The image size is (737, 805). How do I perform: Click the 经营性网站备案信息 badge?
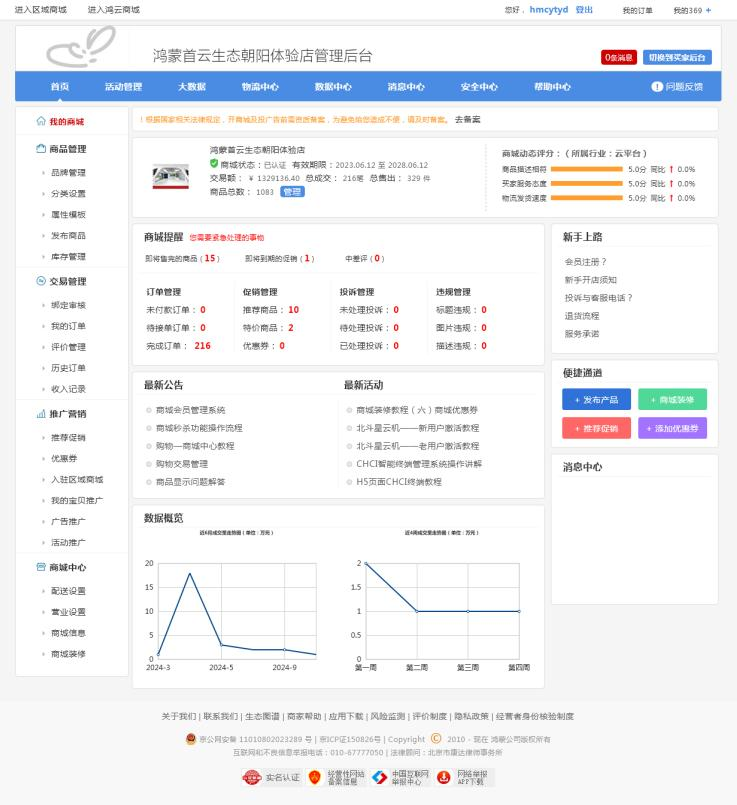pos(337,777)
